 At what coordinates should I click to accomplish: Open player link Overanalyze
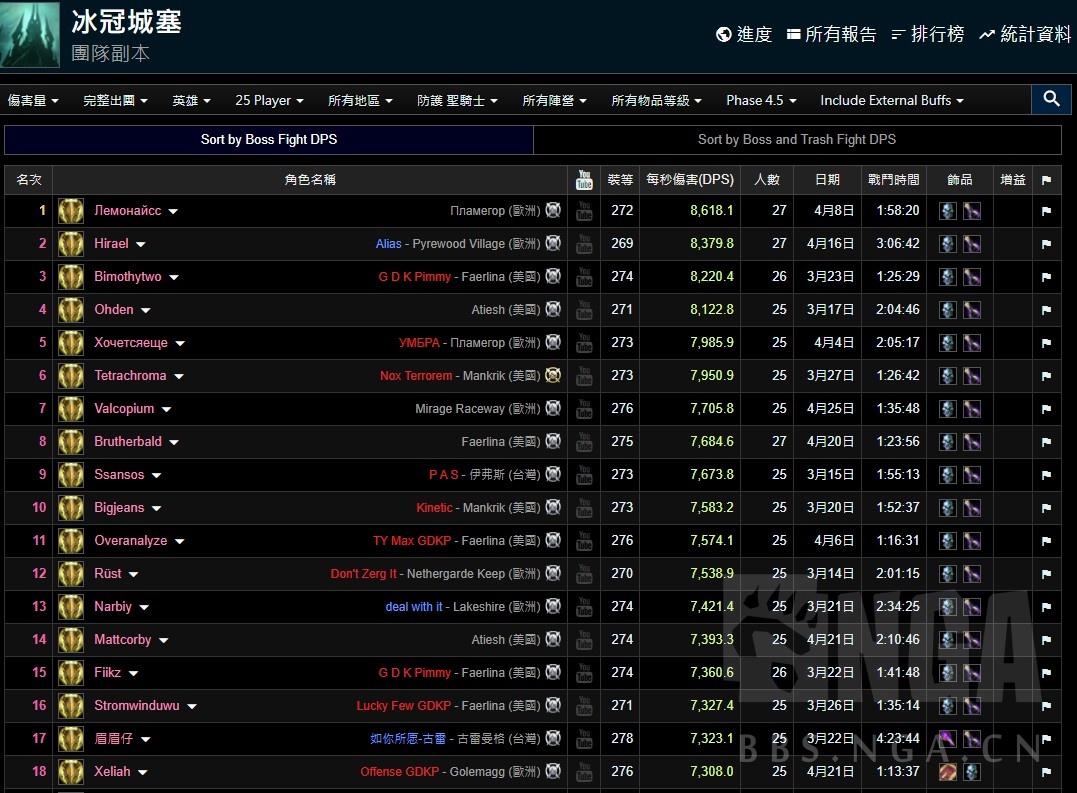tap(131, 541)
